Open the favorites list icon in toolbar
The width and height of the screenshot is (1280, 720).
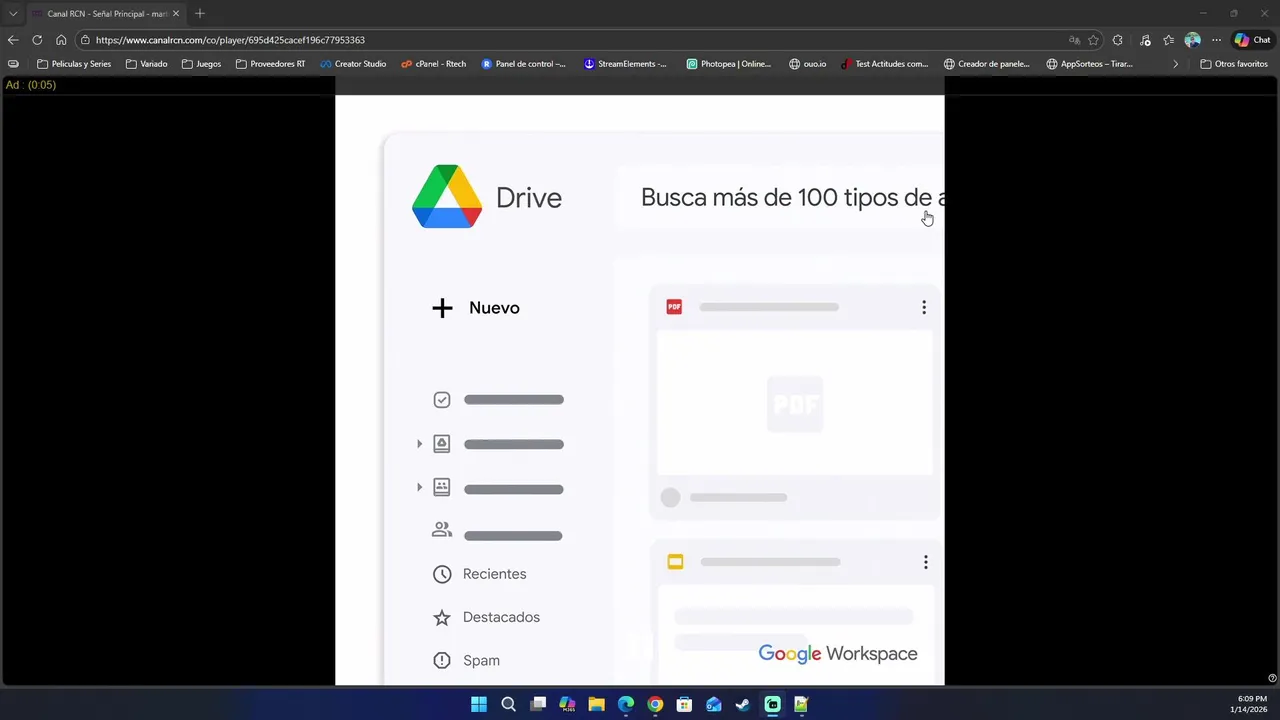[x=1168, y=40]
